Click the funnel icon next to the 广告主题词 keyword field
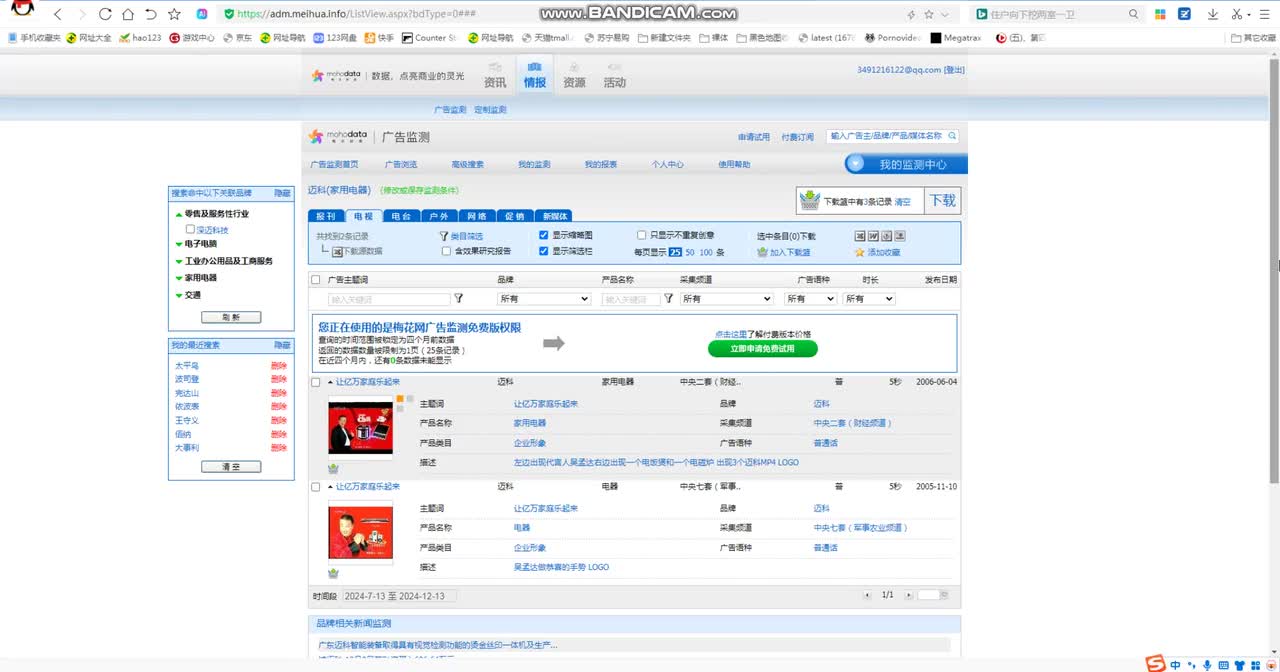The image size is (1280, 672). (x=459, y=298)
